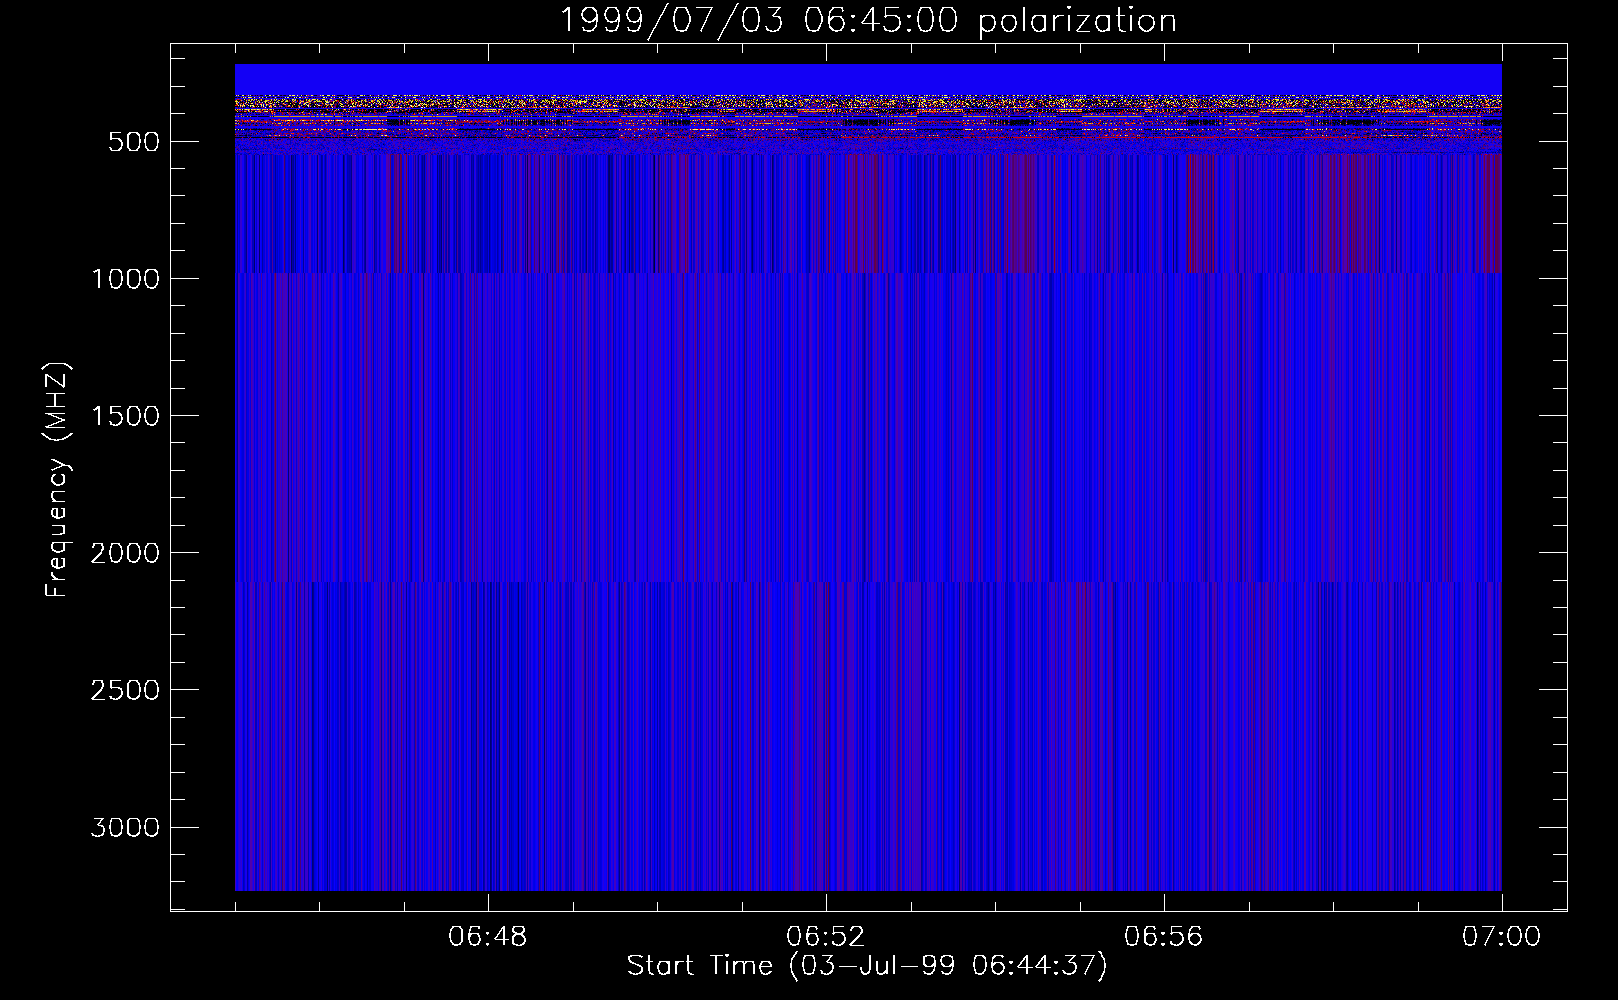Click the word "polarization" in the title

tap(1077, 21)
